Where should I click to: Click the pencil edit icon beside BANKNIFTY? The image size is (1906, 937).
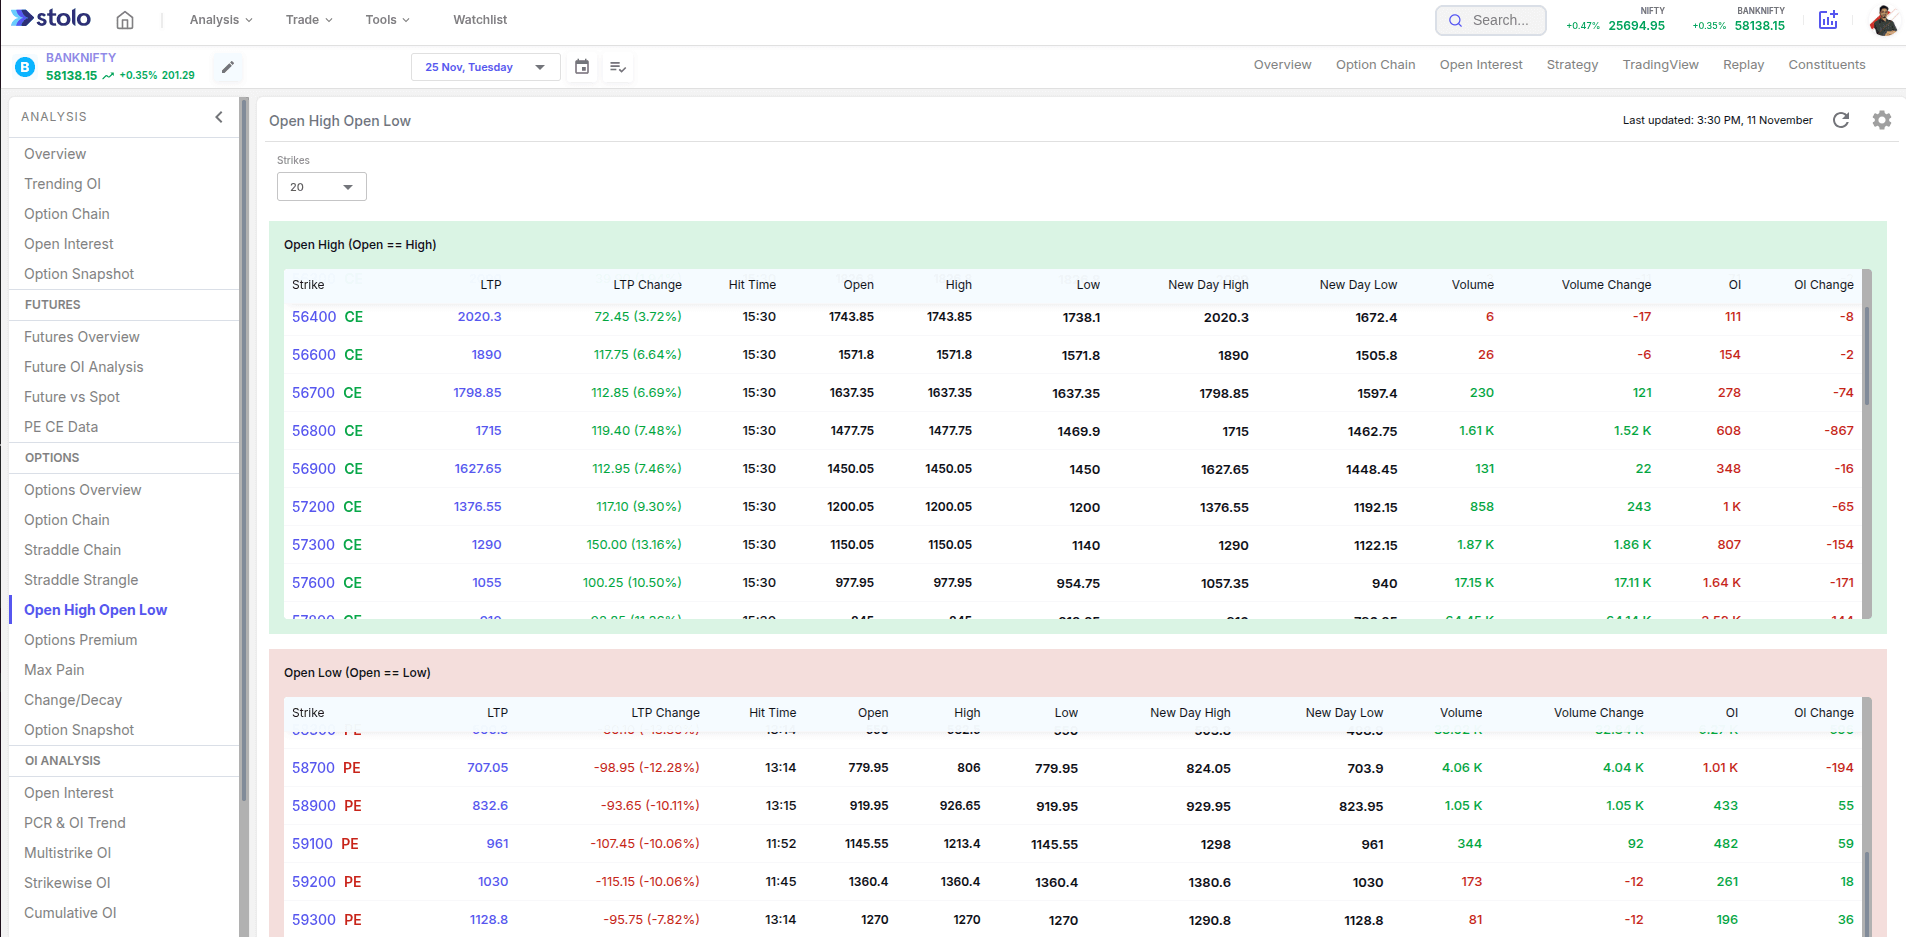coord(228,67)
